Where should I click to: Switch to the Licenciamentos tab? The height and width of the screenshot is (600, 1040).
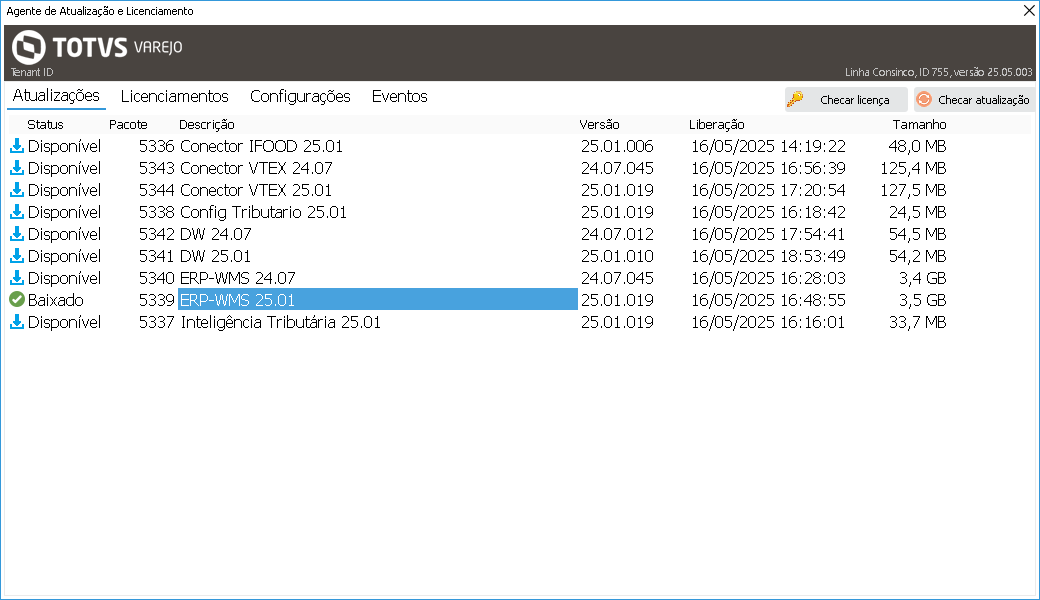point(174,96)
